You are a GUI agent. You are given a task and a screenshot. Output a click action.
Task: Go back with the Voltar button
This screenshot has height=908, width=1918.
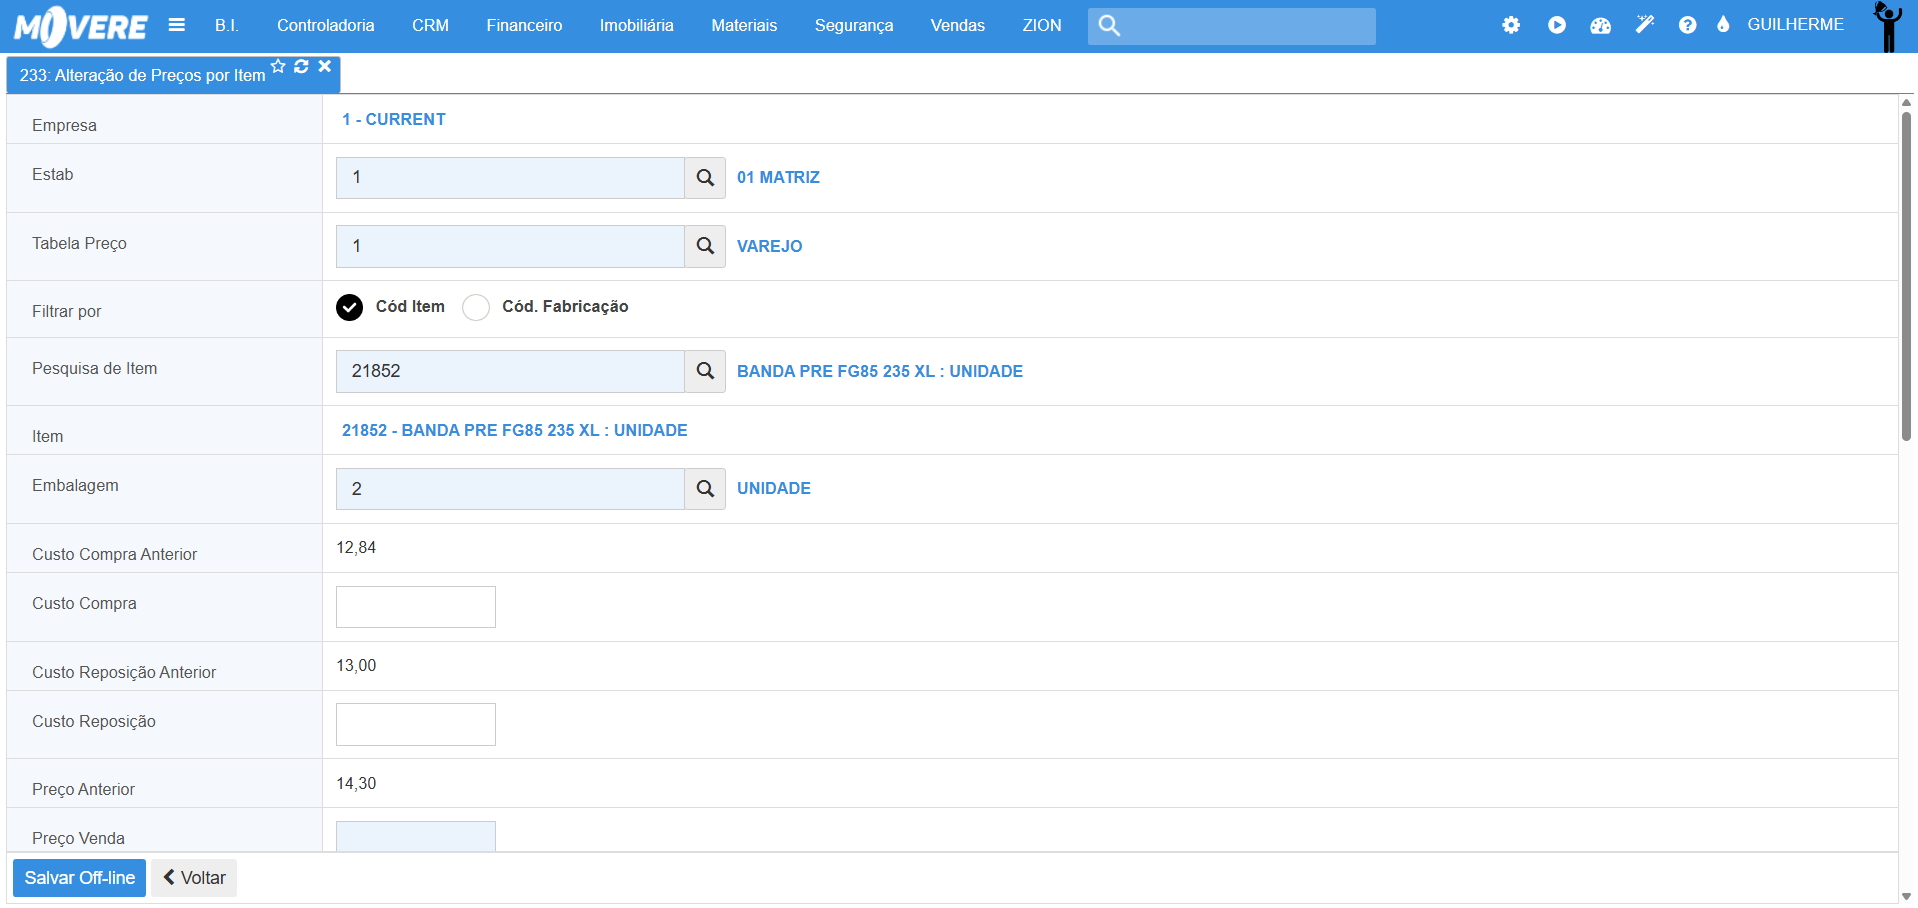[x=194, y=878]
